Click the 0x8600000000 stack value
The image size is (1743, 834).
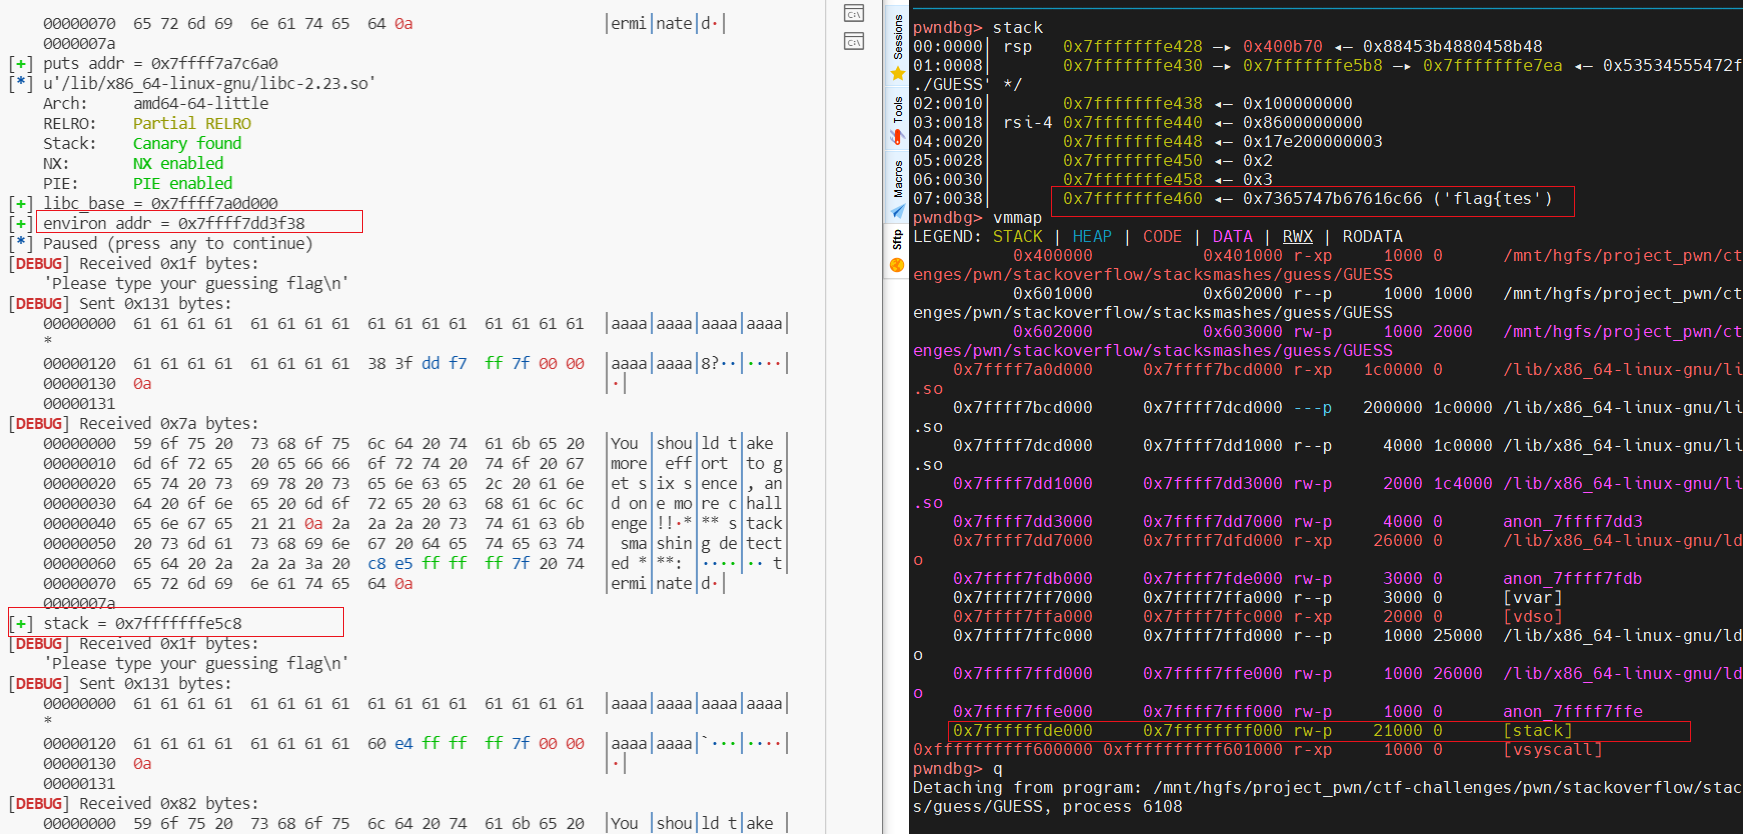[1303, 122]
